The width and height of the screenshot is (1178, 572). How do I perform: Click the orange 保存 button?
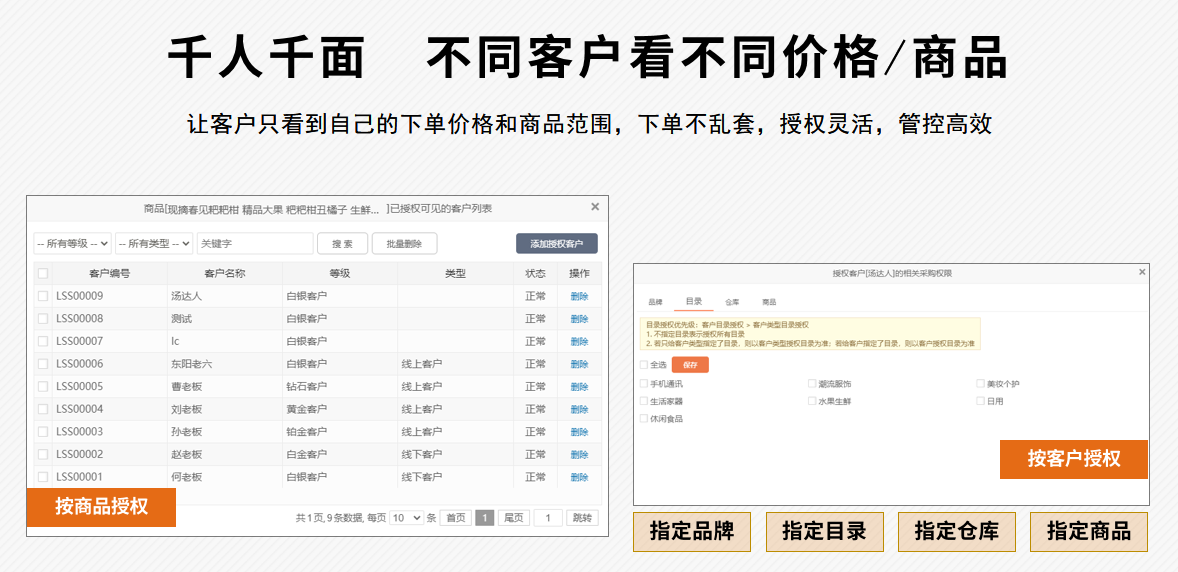[689, 365]
